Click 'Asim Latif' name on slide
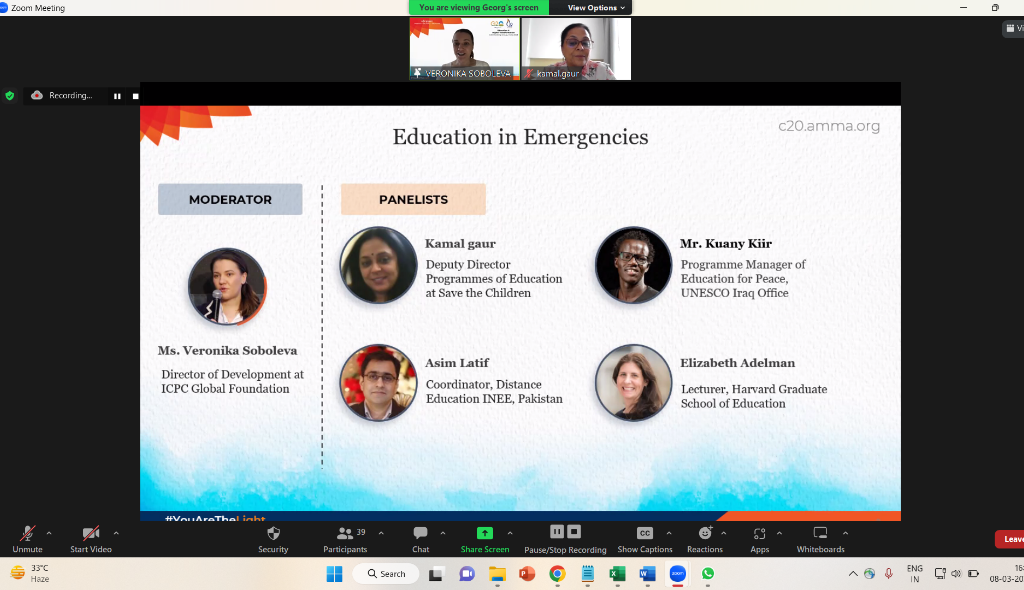The width and height of the screenshot is (1024, 590). [457, 363]
